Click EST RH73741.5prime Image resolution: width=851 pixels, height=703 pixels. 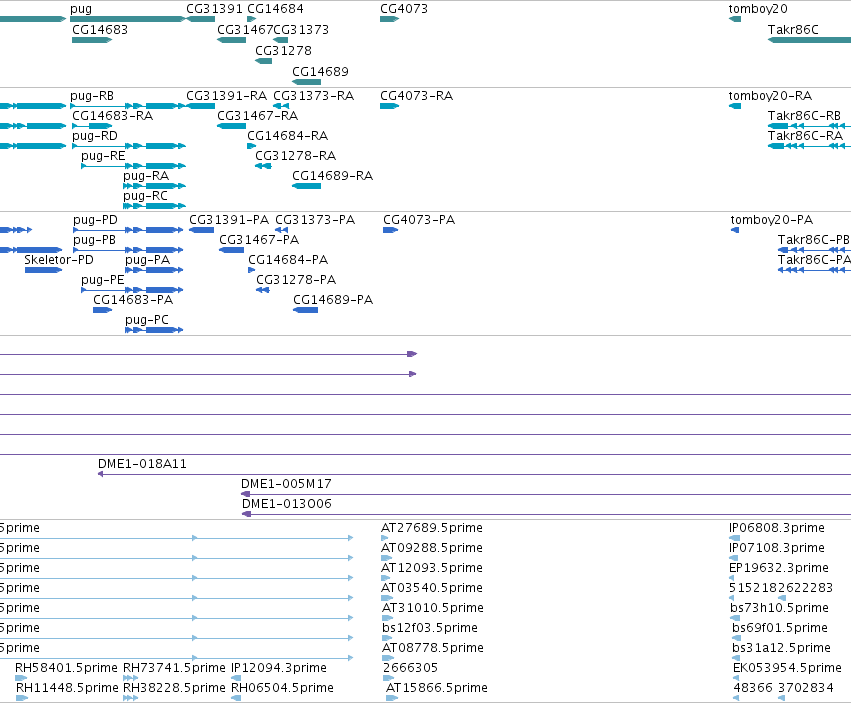coord(174,668)
